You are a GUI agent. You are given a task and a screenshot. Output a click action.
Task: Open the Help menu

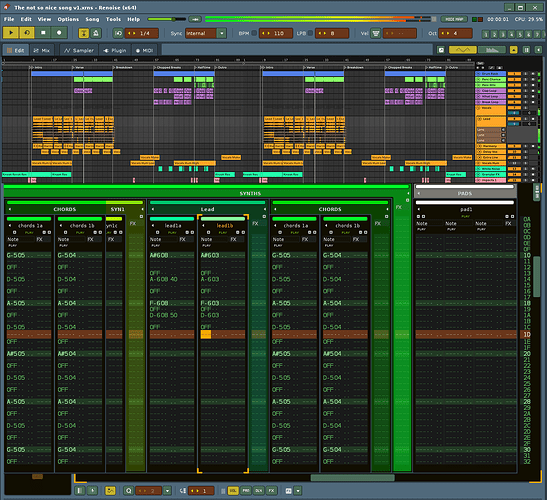coord(133,19)
